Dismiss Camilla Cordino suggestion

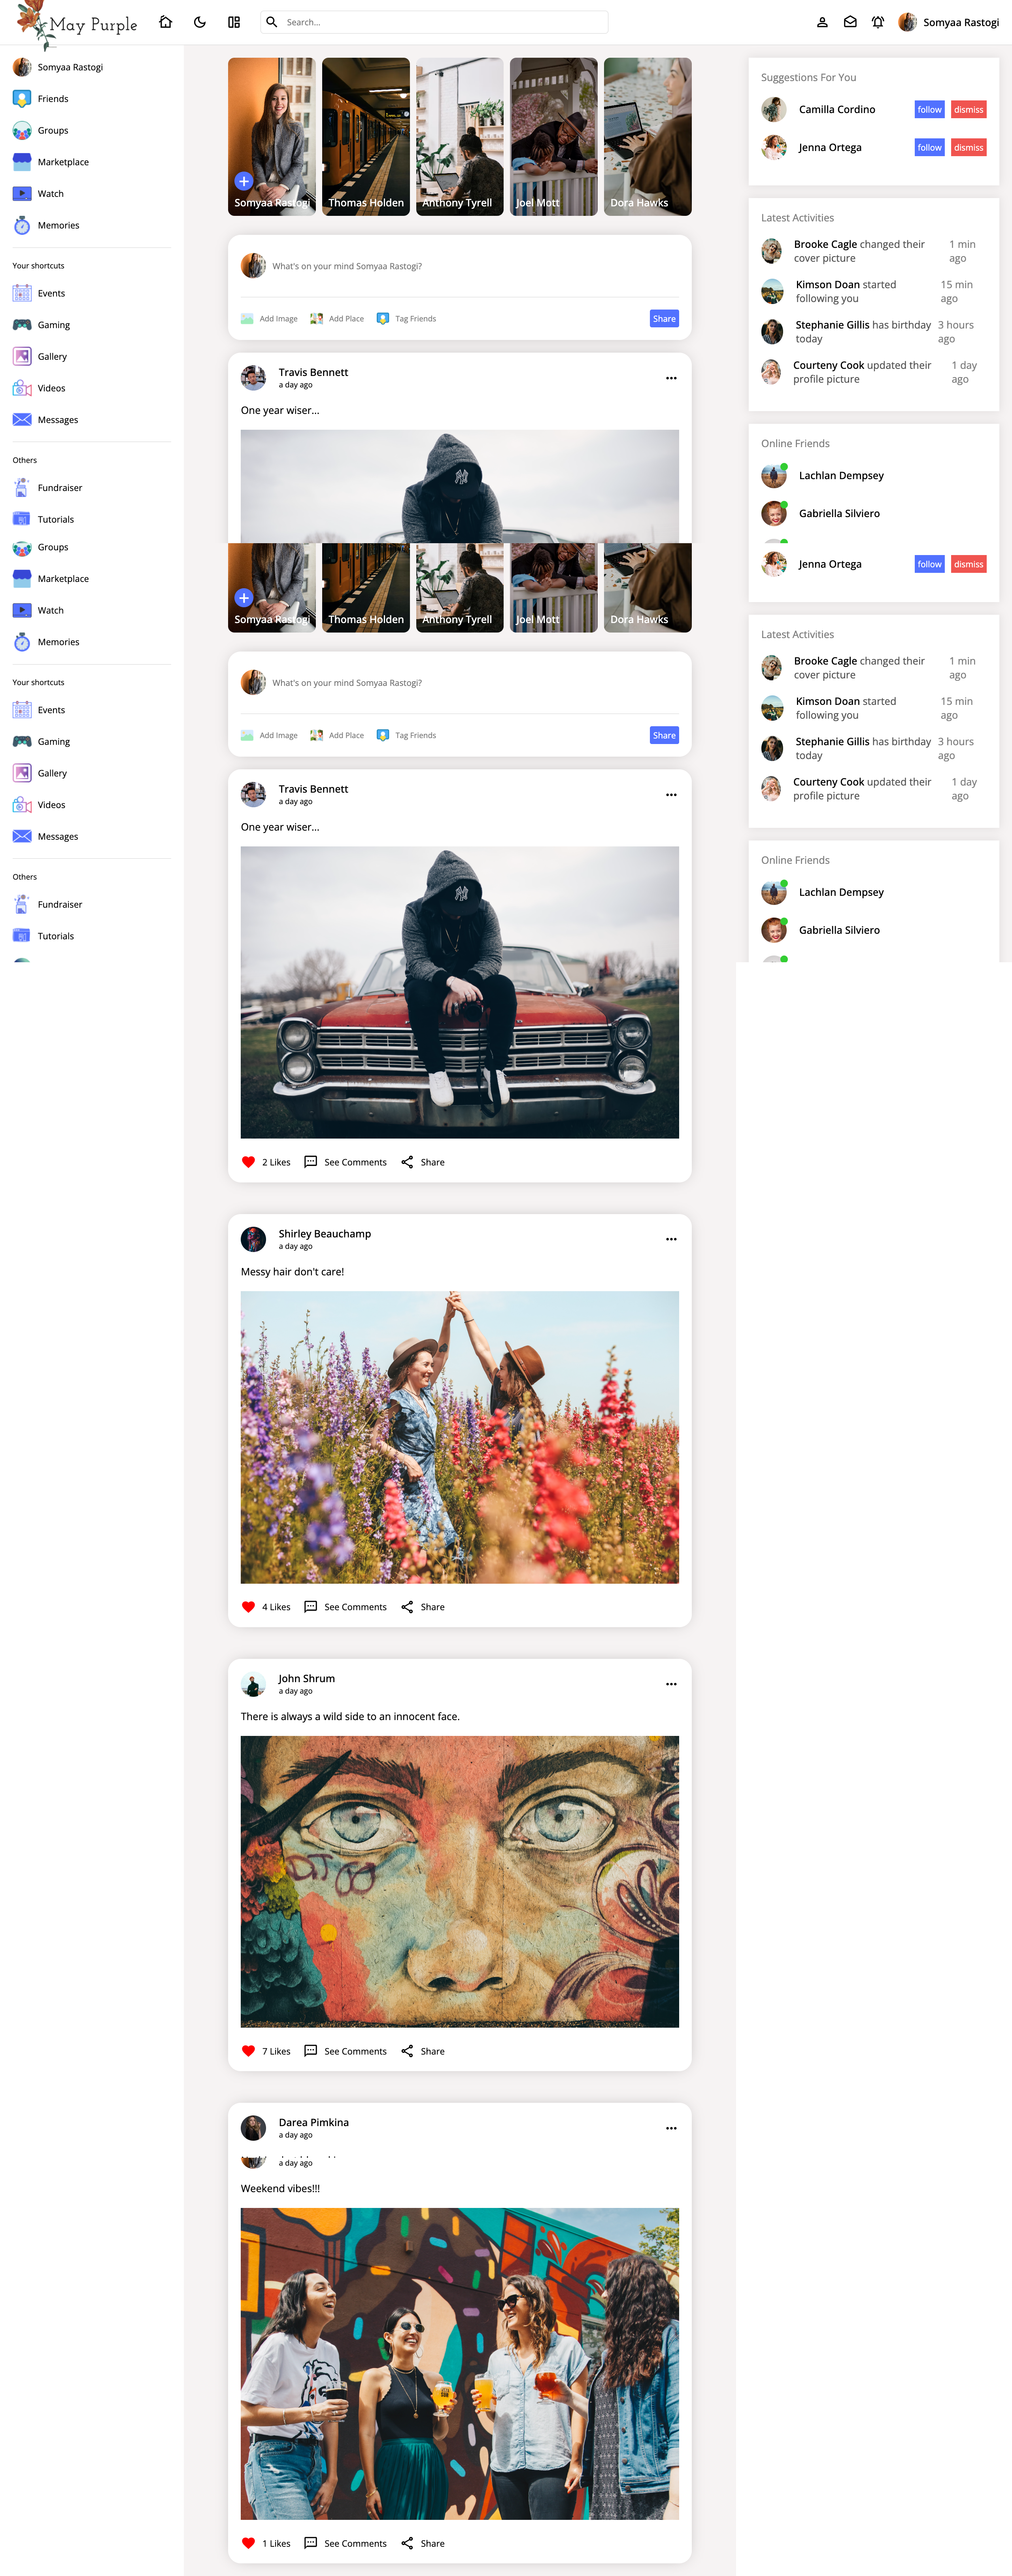click(969, 110)
